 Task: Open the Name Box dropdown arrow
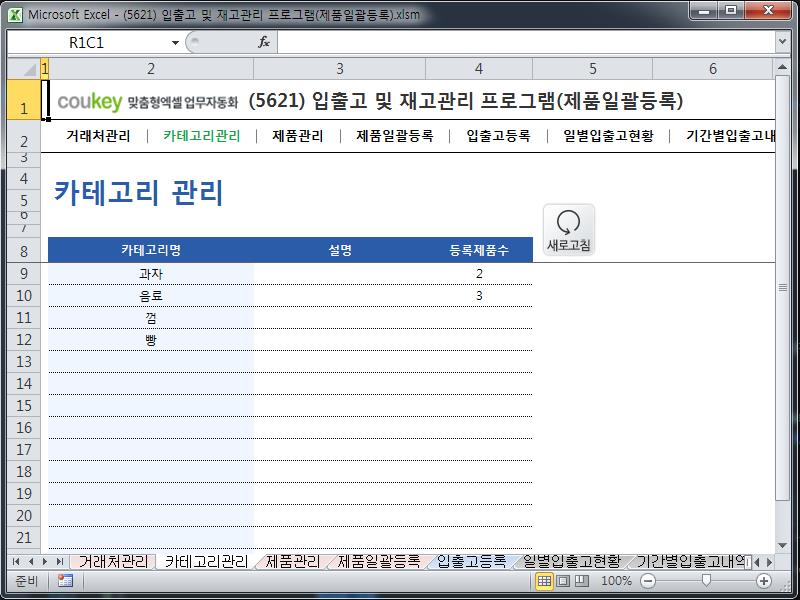click(175, 42)
